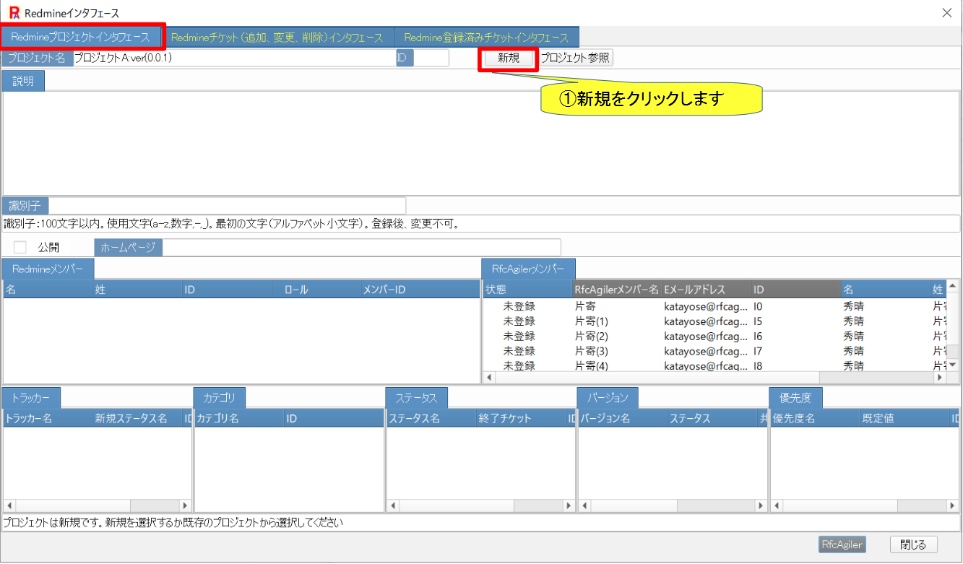
Task: Click the RfcAgilerメンバー名 column header
Action: [617, 289]
